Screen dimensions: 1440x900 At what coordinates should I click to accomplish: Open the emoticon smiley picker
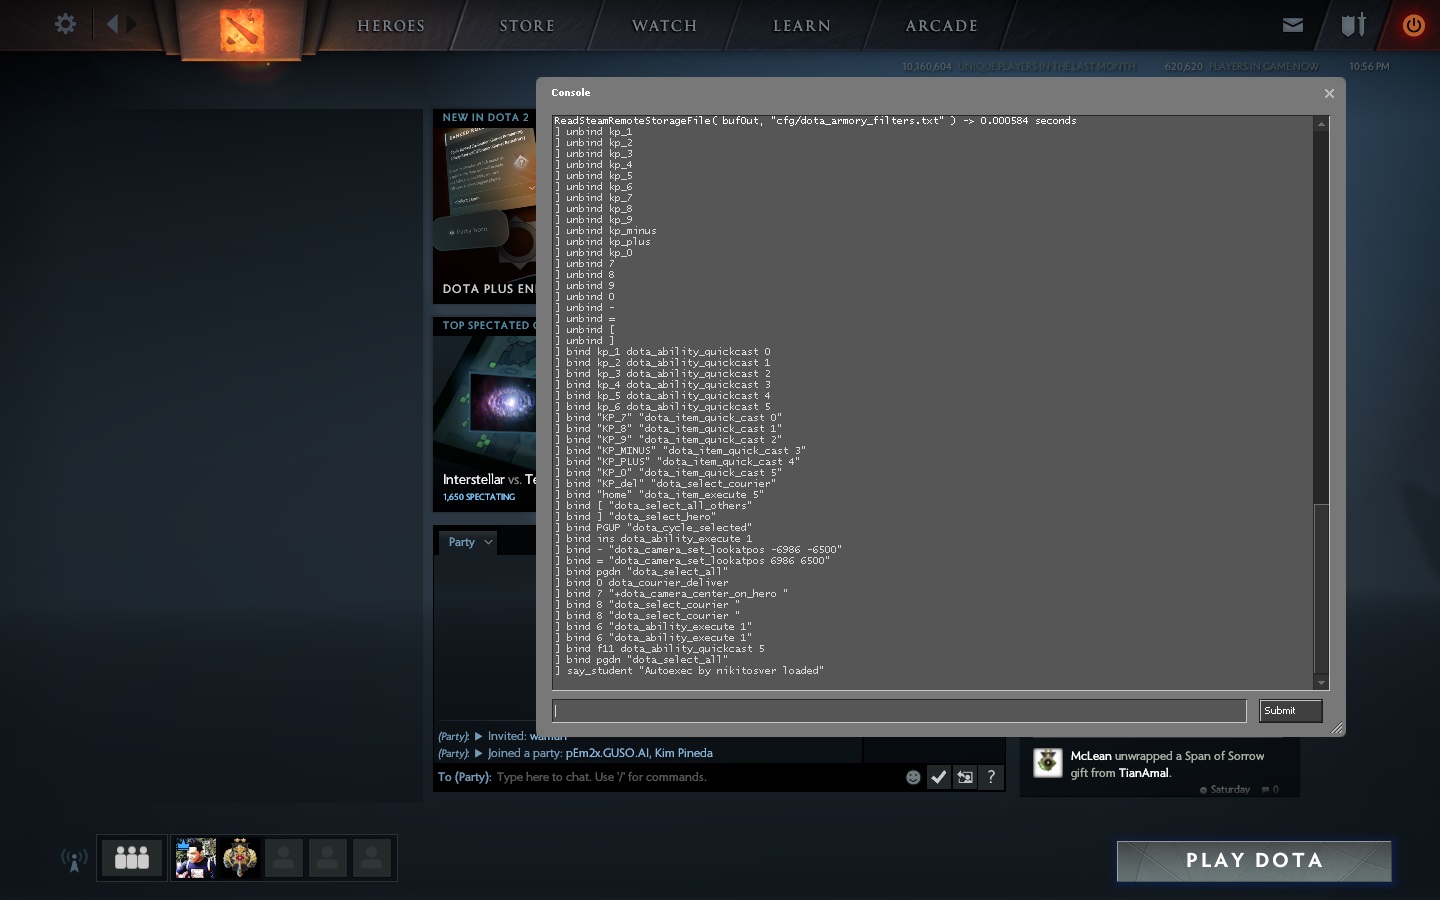coord(913,777)
